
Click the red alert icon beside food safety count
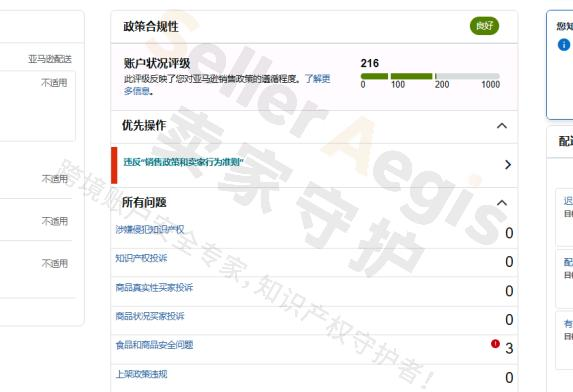[x=495, y=344]
